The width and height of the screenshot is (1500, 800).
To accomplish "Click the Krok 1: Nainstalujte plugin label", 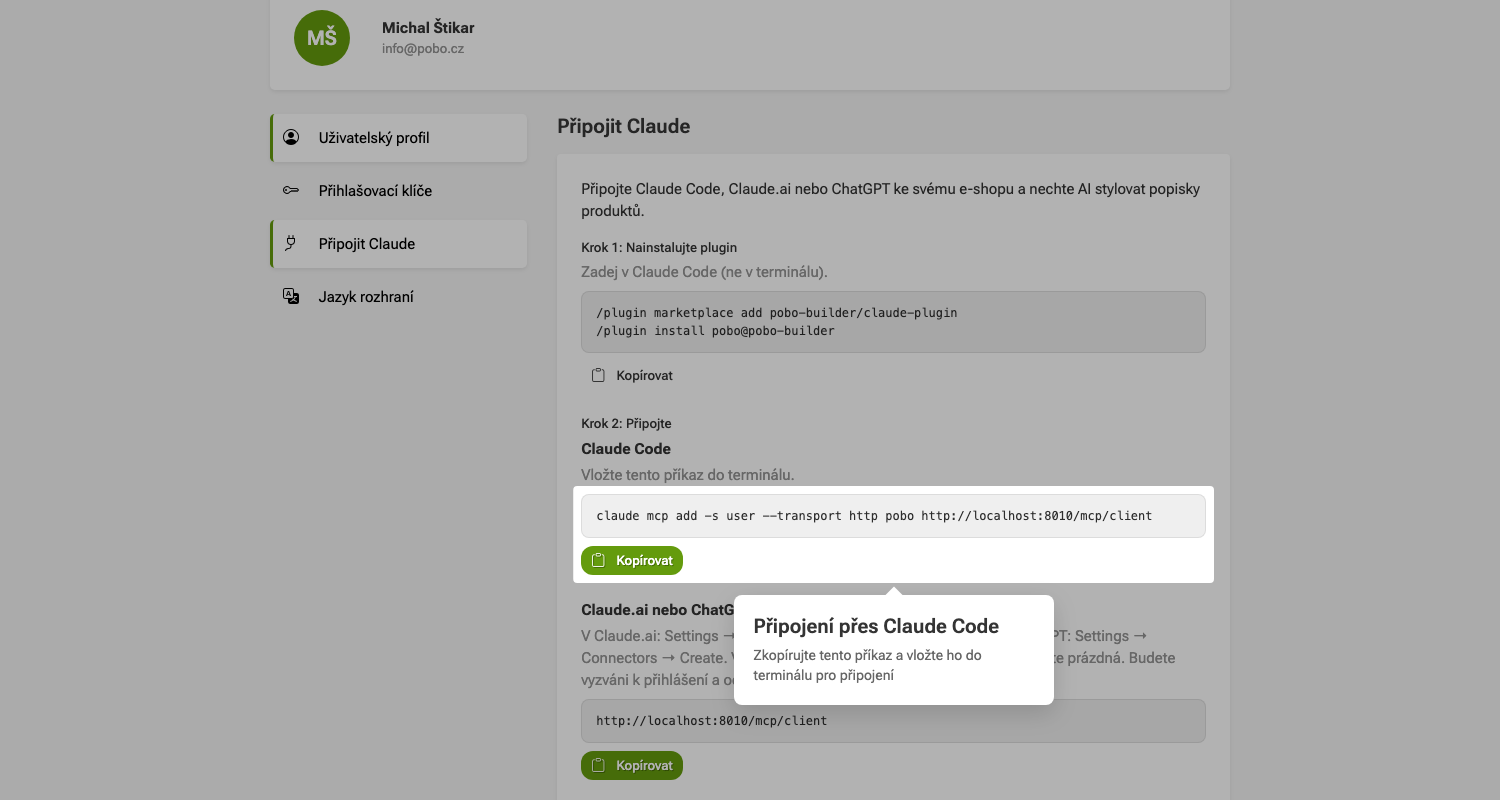I will point(659,247).
